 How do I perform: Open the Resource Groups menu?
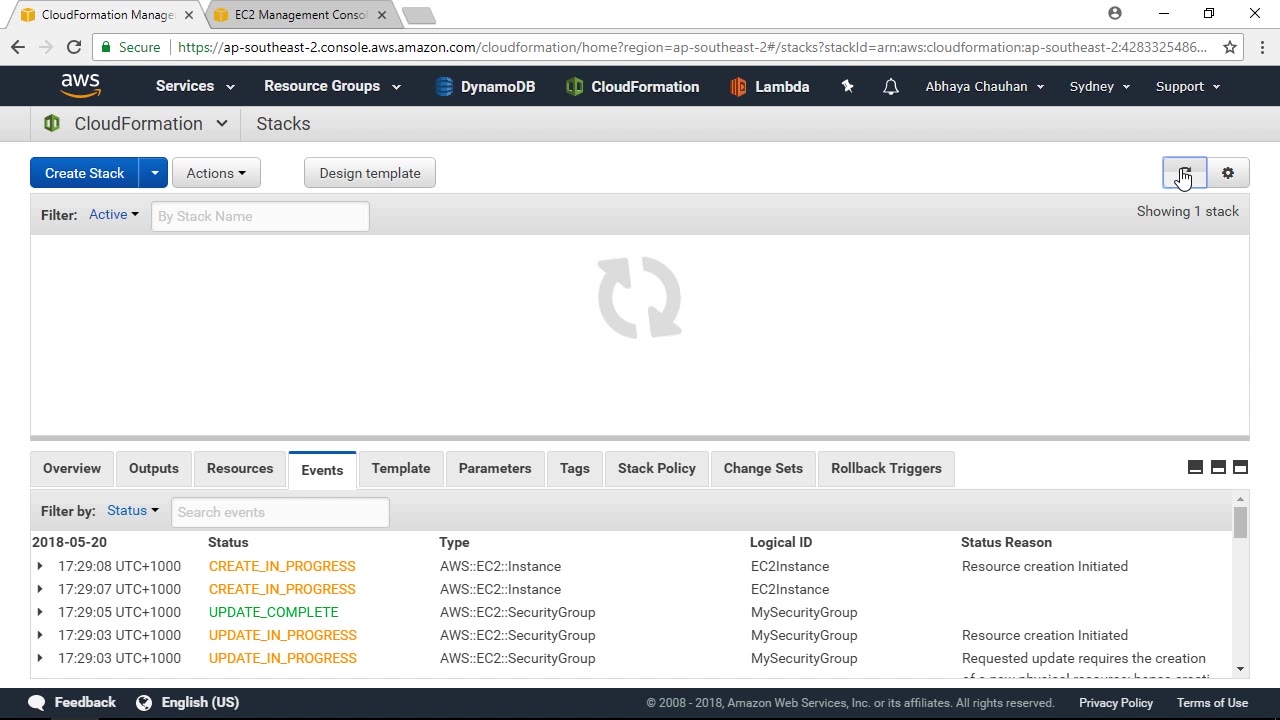pyautogui.click(x=332, y=86)
